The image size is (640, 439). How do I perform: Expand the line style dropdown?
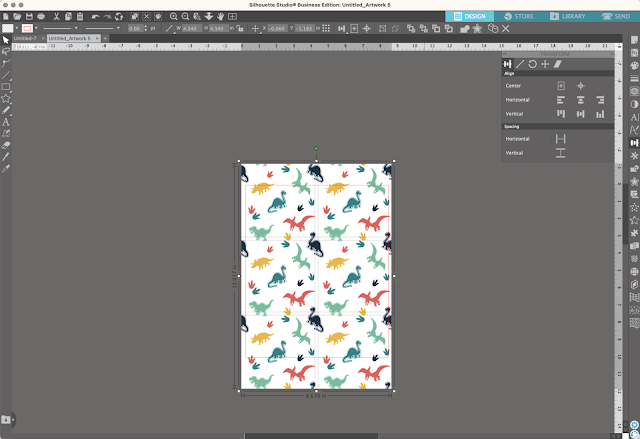point(76,28)
